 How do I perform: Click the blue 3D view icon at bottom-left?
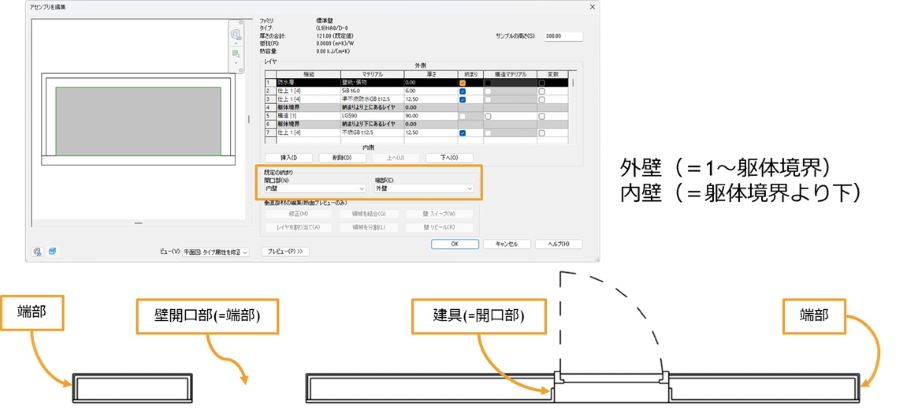(50, 252)
